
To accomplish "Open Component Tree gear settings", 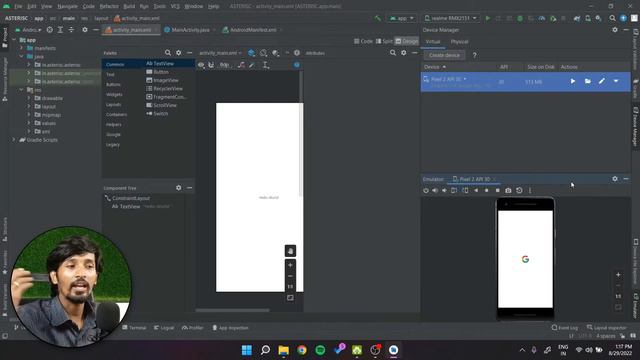I will click(178, 188).
